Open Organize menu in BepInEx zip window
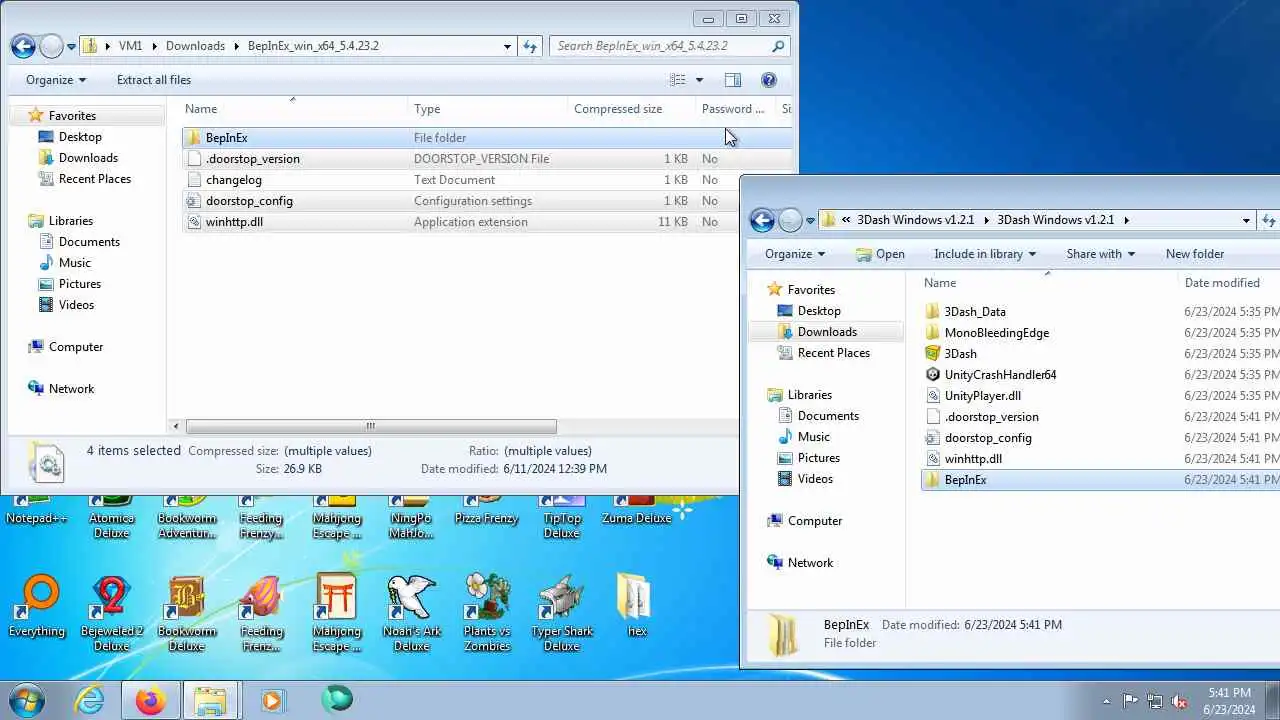This screenshot has width=1280, height=720. click(56, 80)
